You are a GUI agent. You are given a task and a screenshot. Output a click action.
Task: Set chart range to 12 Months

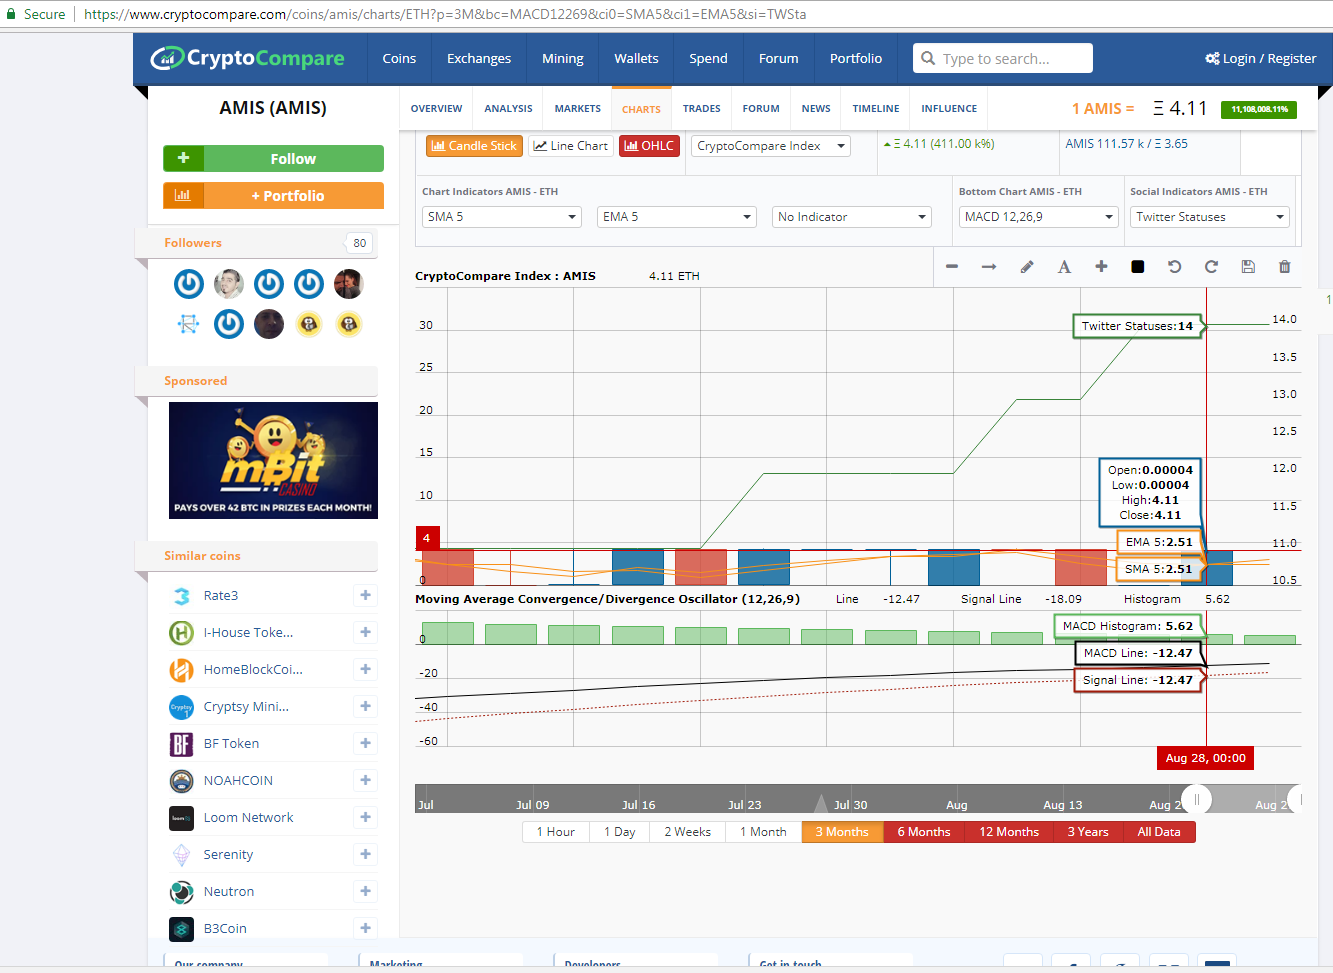click(x=1009, y=832)
